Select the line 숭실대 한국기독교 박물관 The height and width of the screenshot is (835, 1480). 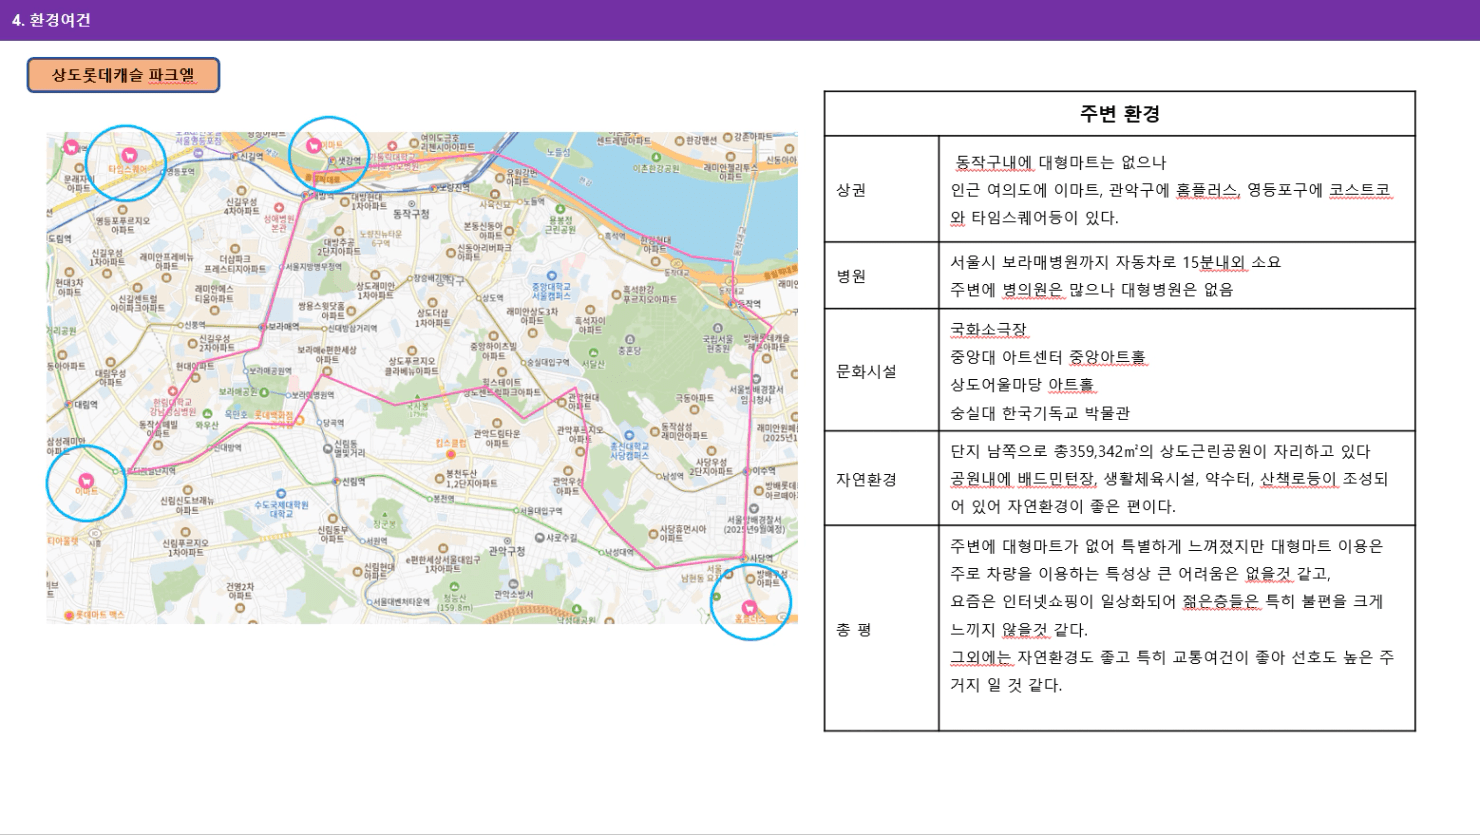(1040, 413)
